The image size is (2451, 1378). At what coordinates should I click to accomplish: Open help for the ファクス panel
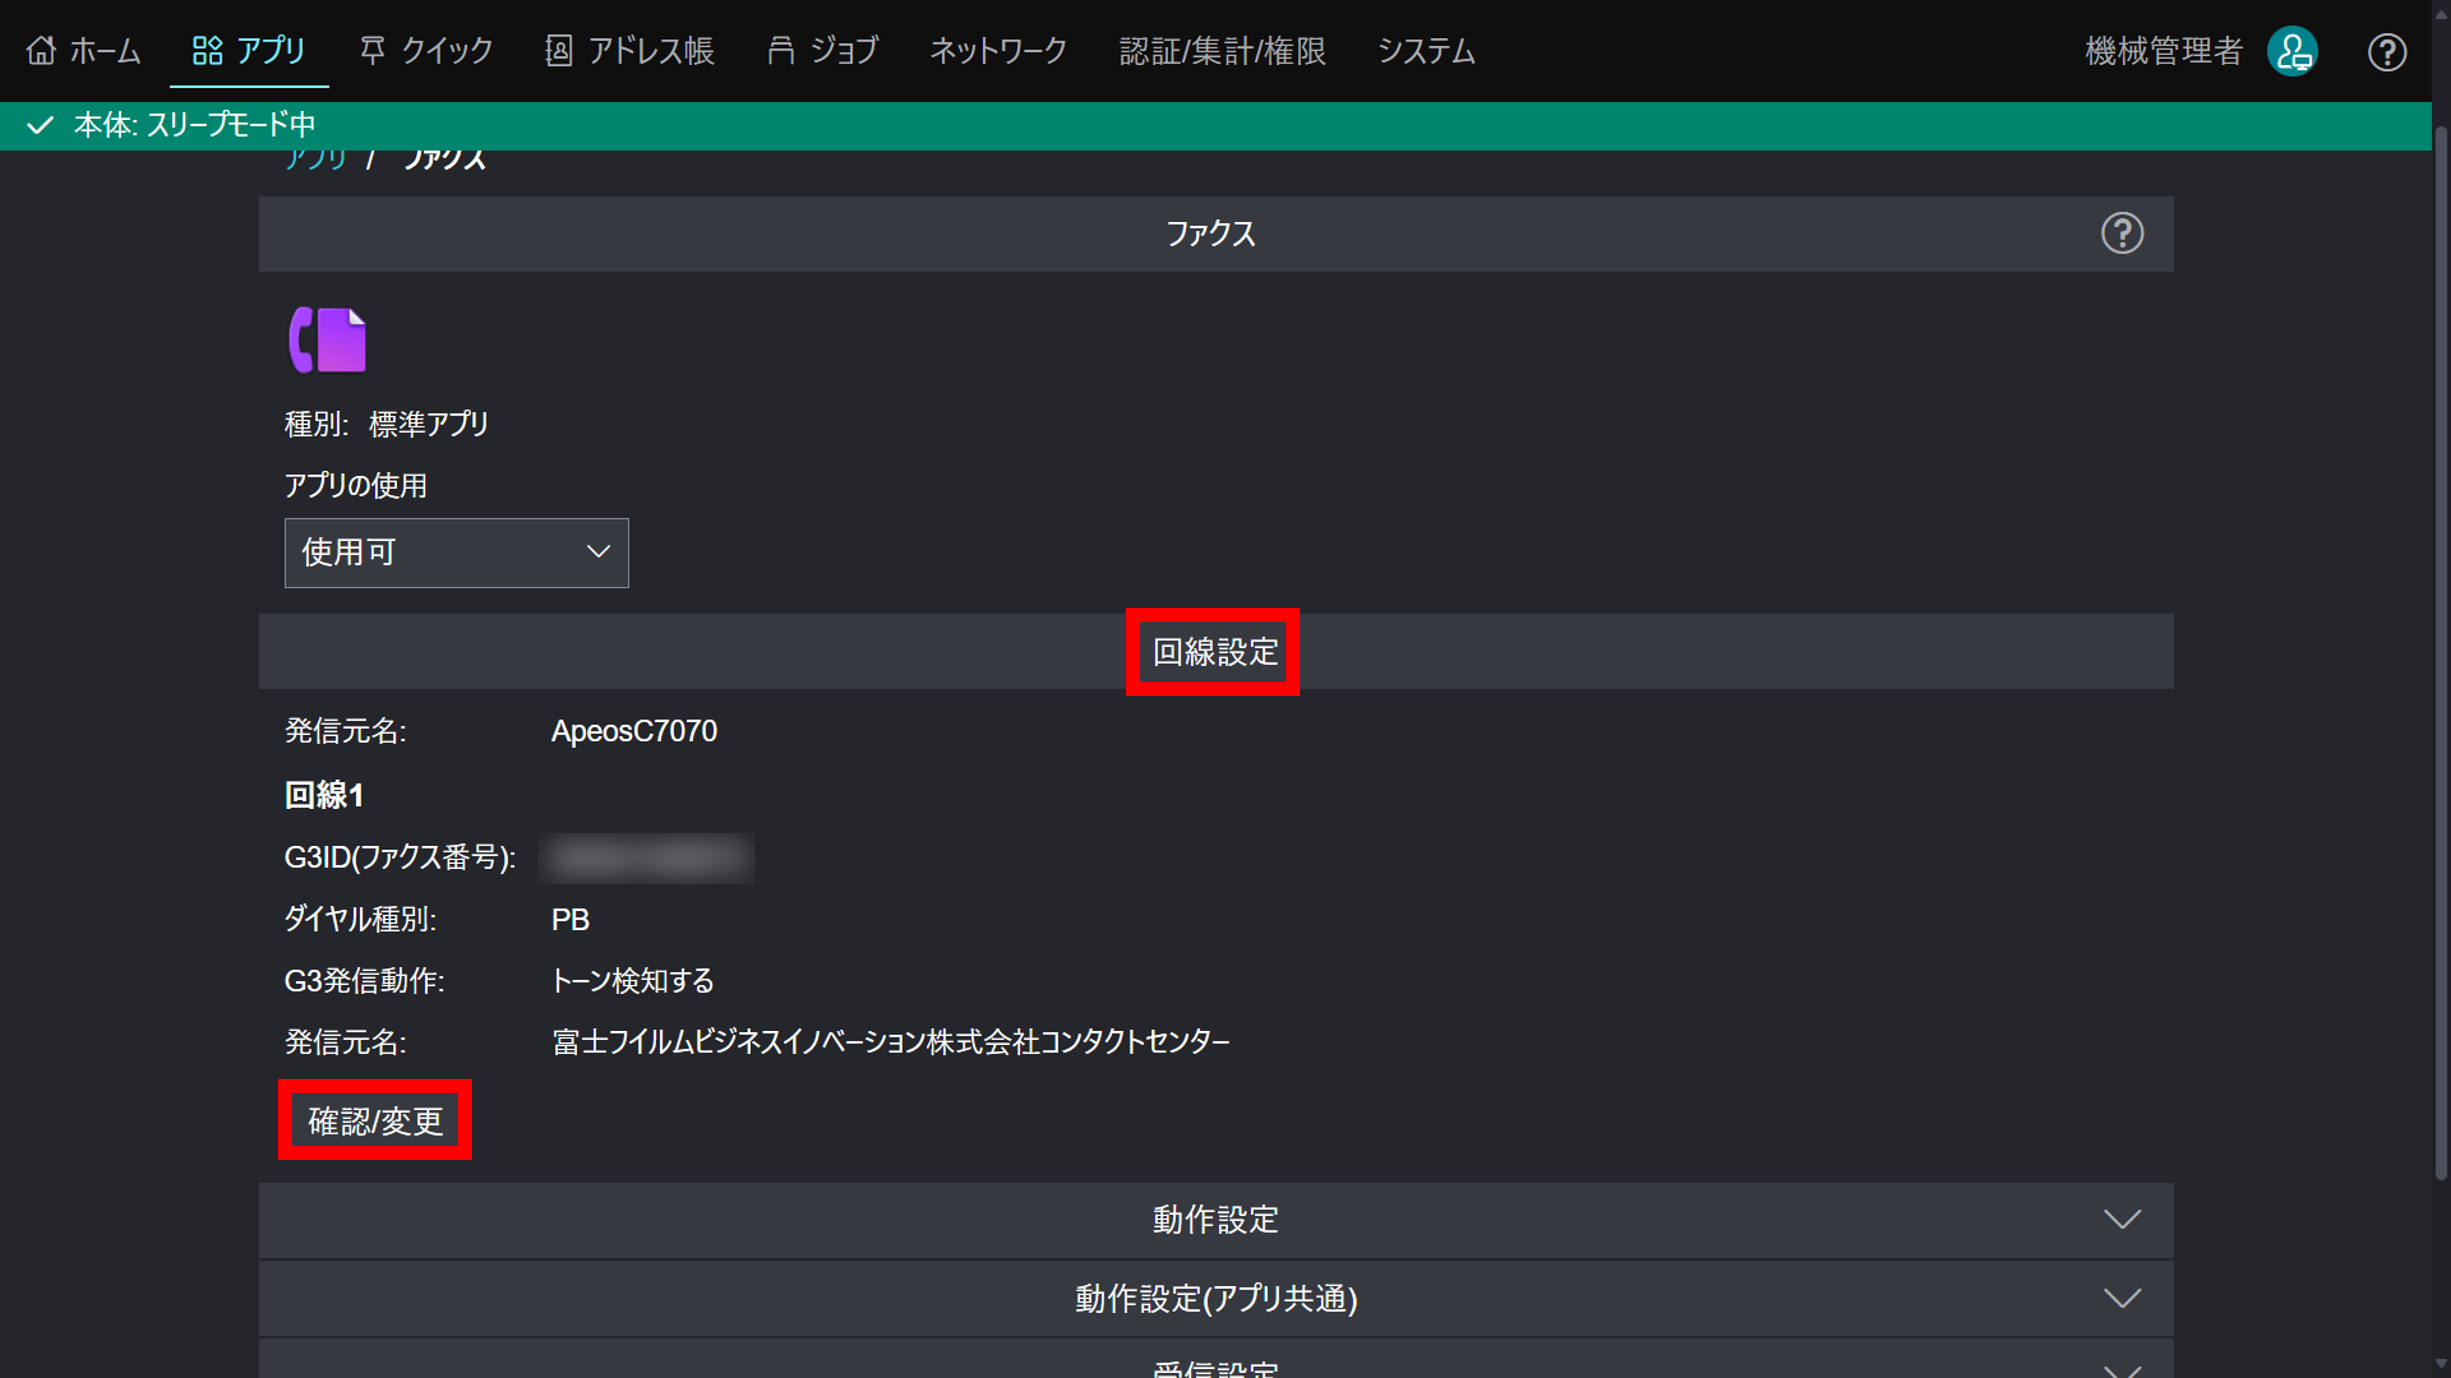click(x=2122, y=233)
